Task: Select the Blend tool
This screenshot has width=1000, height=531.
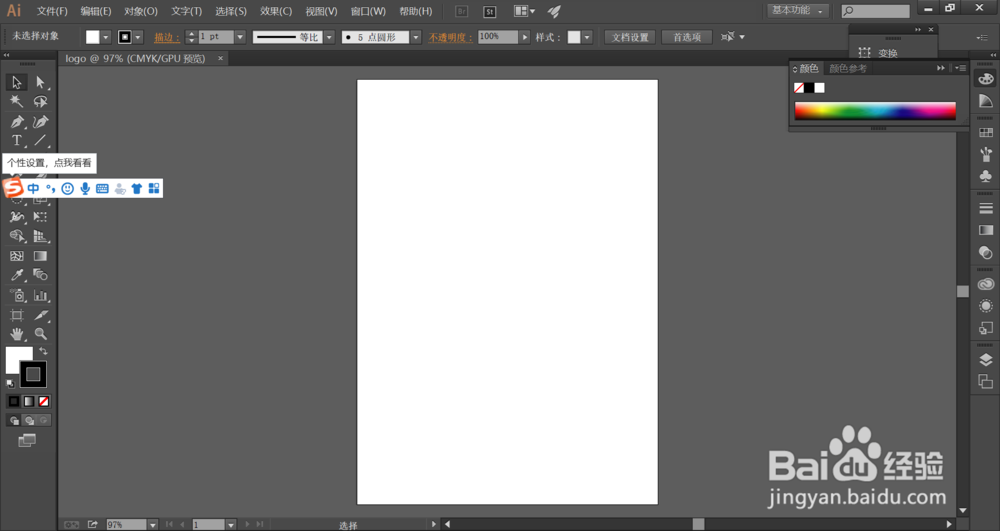Action: [x=40, y=275]
